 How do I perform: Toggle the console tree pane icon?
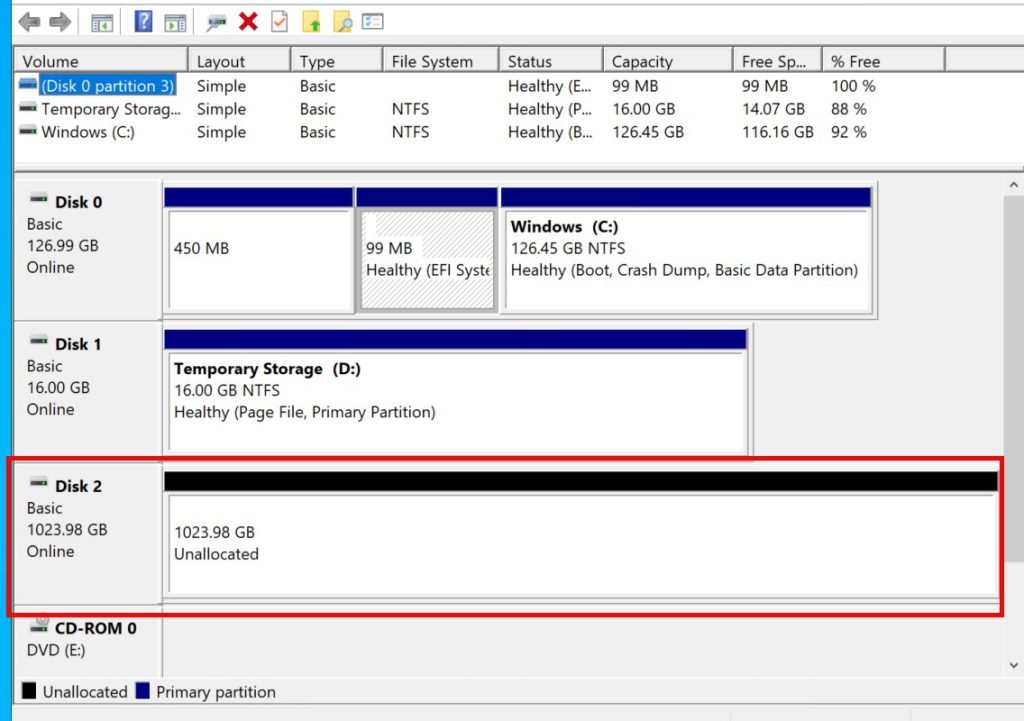(x=101, y=23)
